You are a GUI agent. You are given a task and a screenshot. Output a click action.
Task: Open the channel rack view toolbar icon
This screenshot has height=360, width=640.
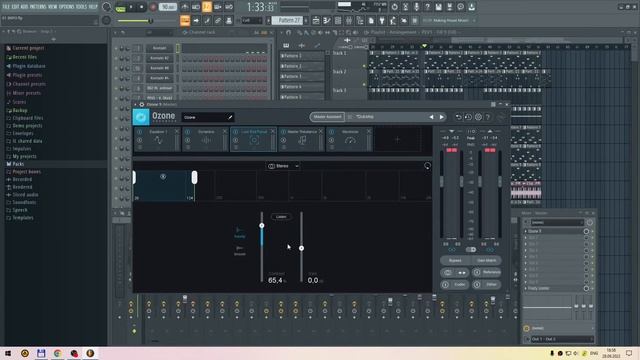click(338, 20)
